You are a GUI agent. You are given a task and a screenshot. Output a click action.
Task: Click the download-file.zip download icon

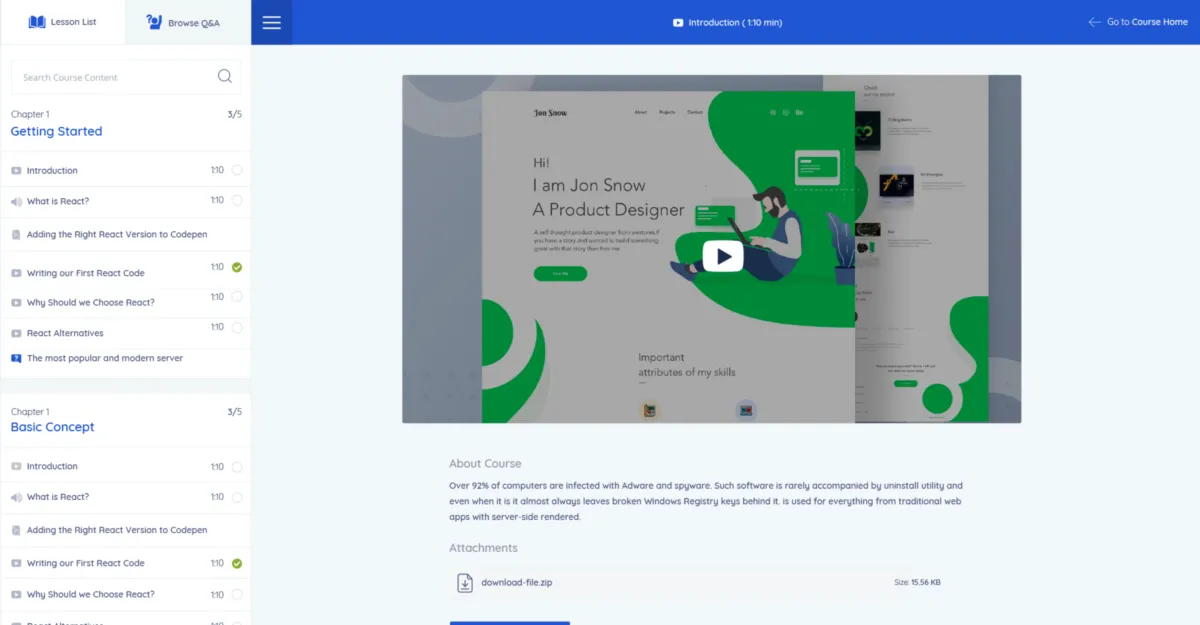click(x=464, y=582)
